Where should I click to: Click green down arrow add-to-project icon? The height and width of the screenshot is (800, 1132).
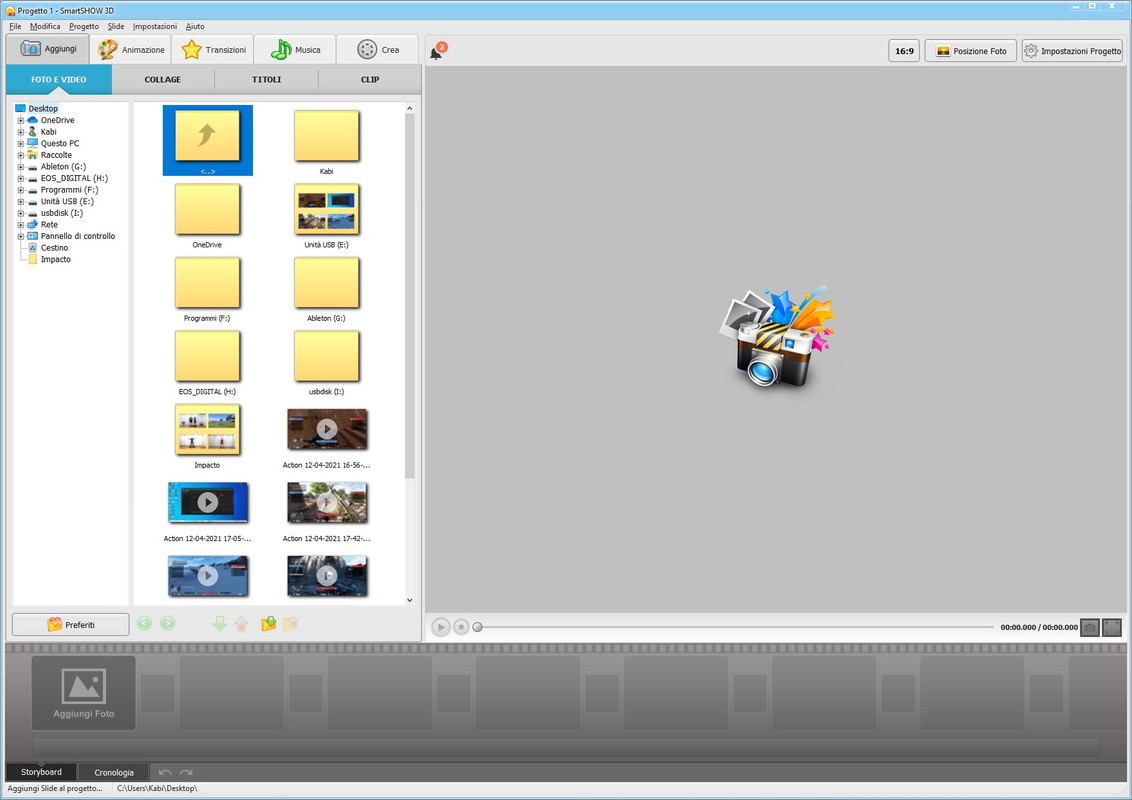tap(219, 623)
